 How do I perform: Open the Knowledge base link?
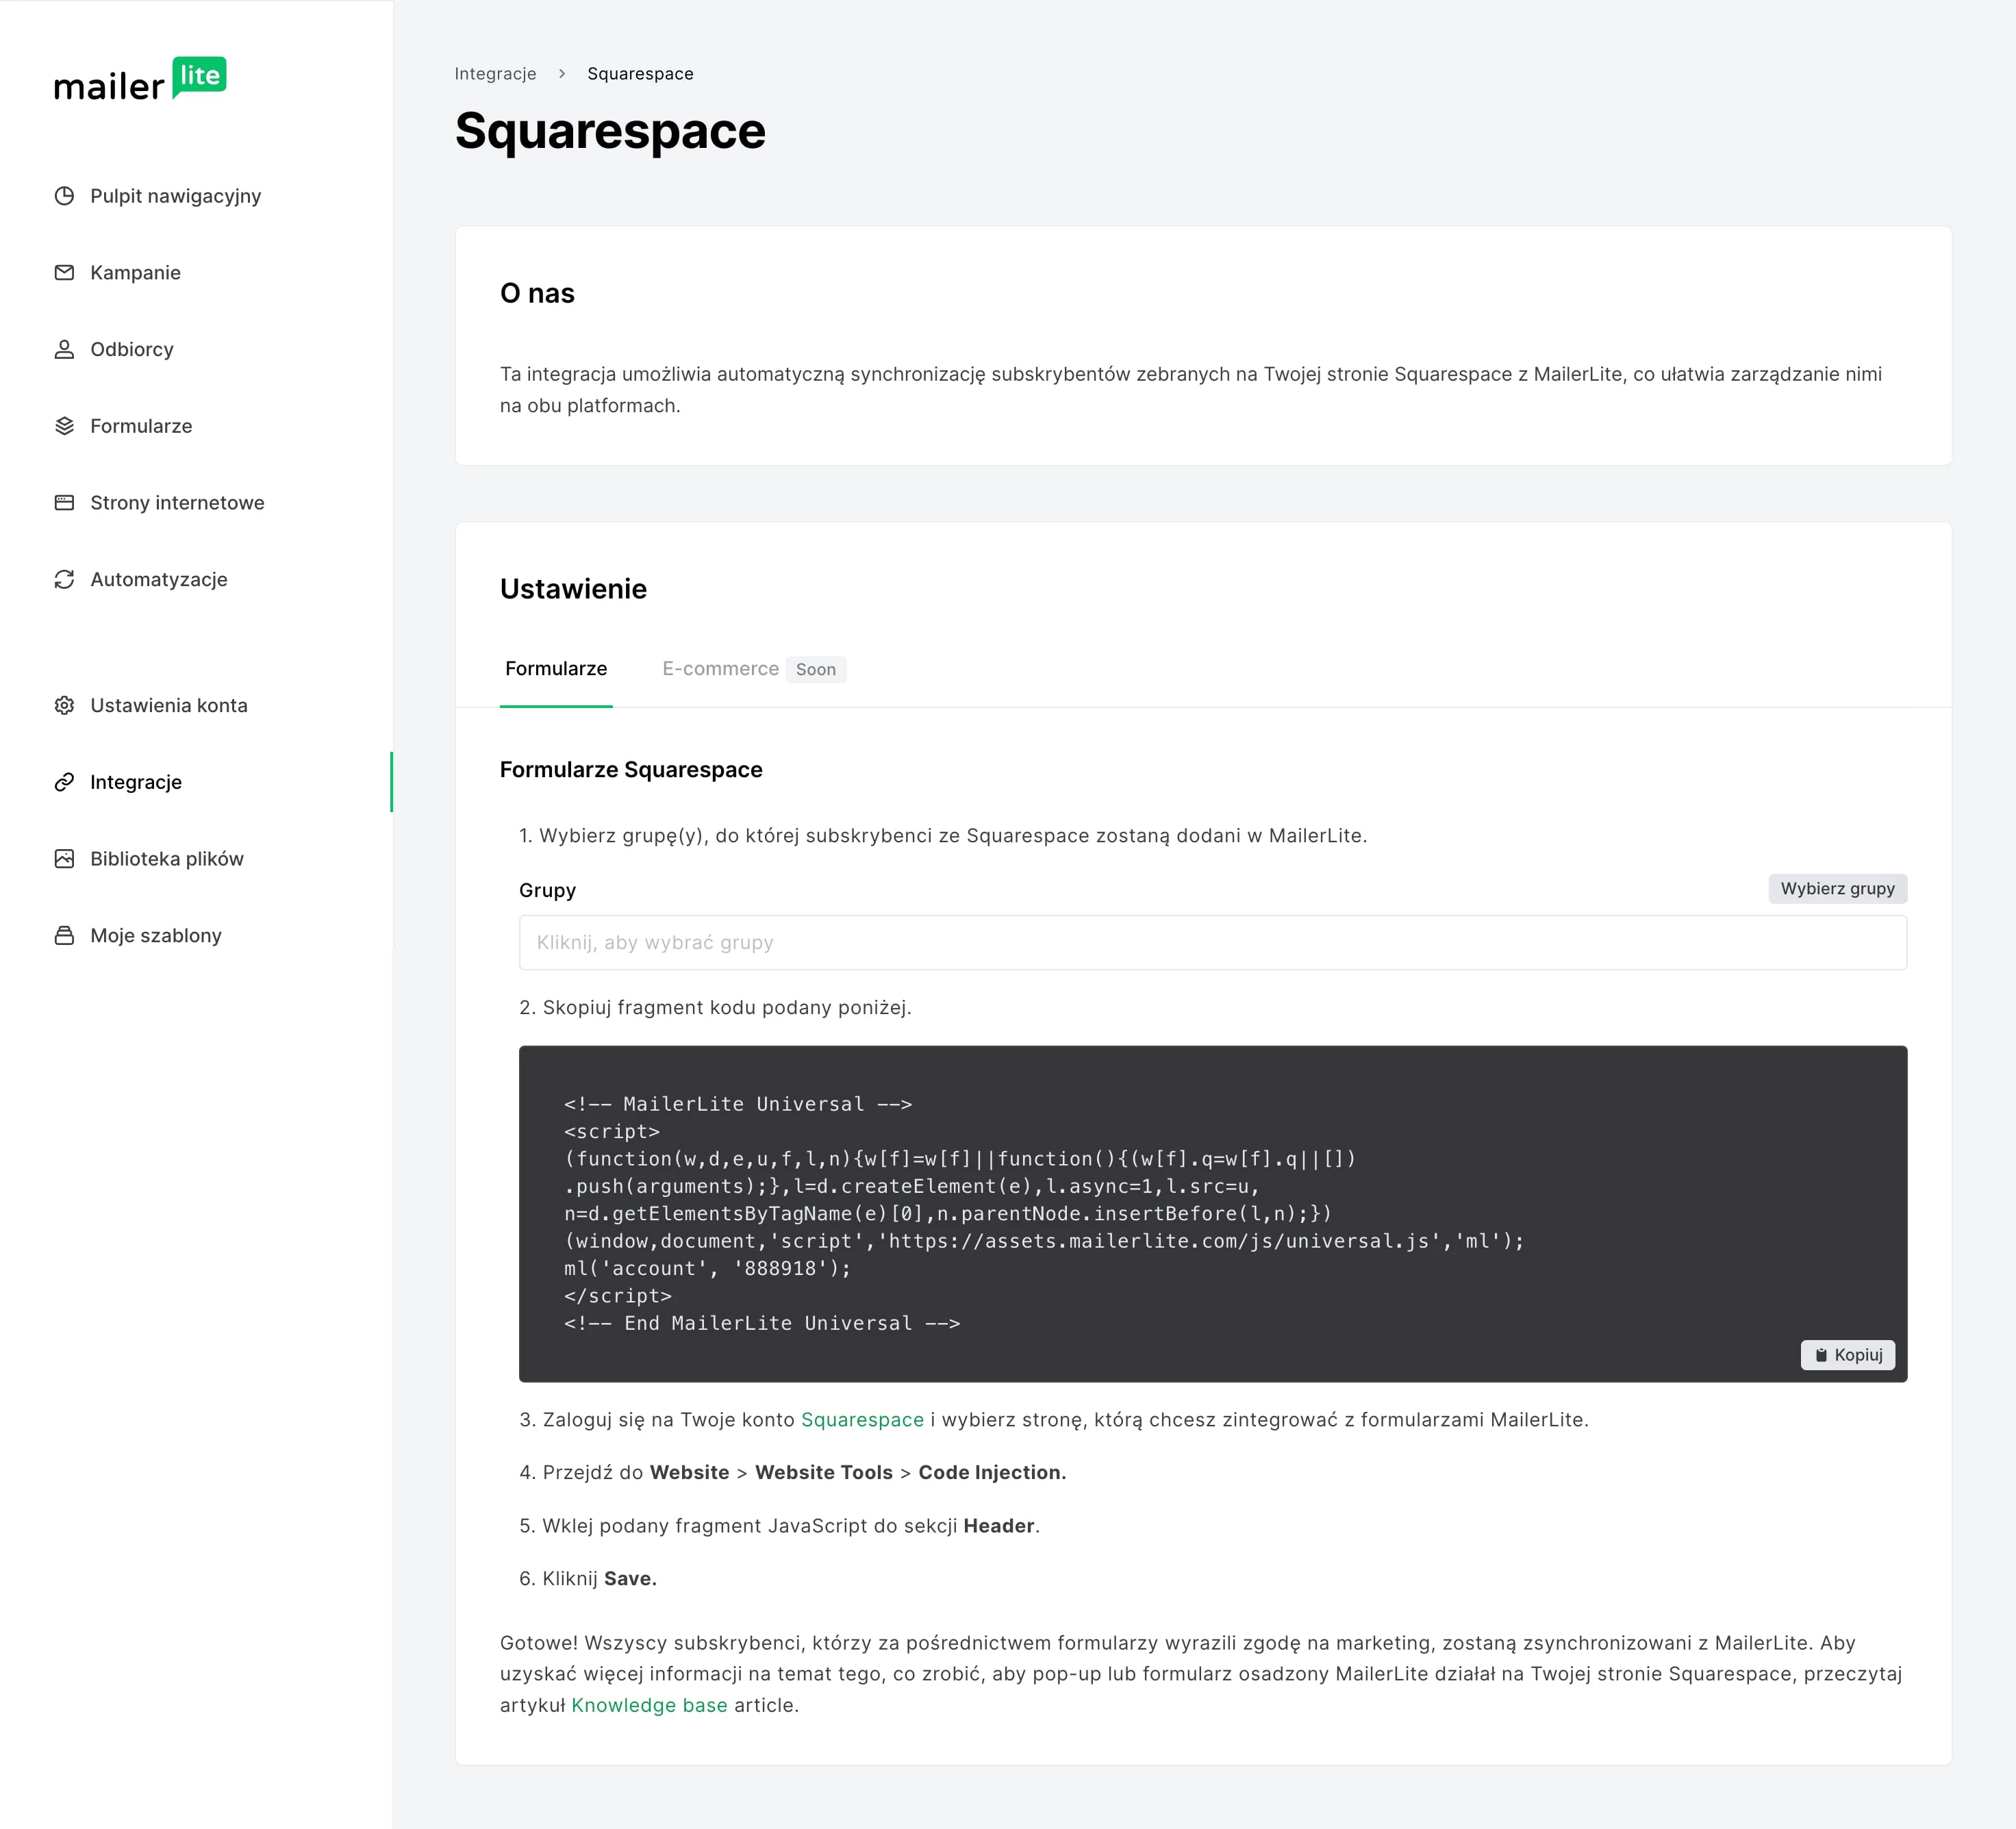pyautogui.click(x=649, y=1706)
